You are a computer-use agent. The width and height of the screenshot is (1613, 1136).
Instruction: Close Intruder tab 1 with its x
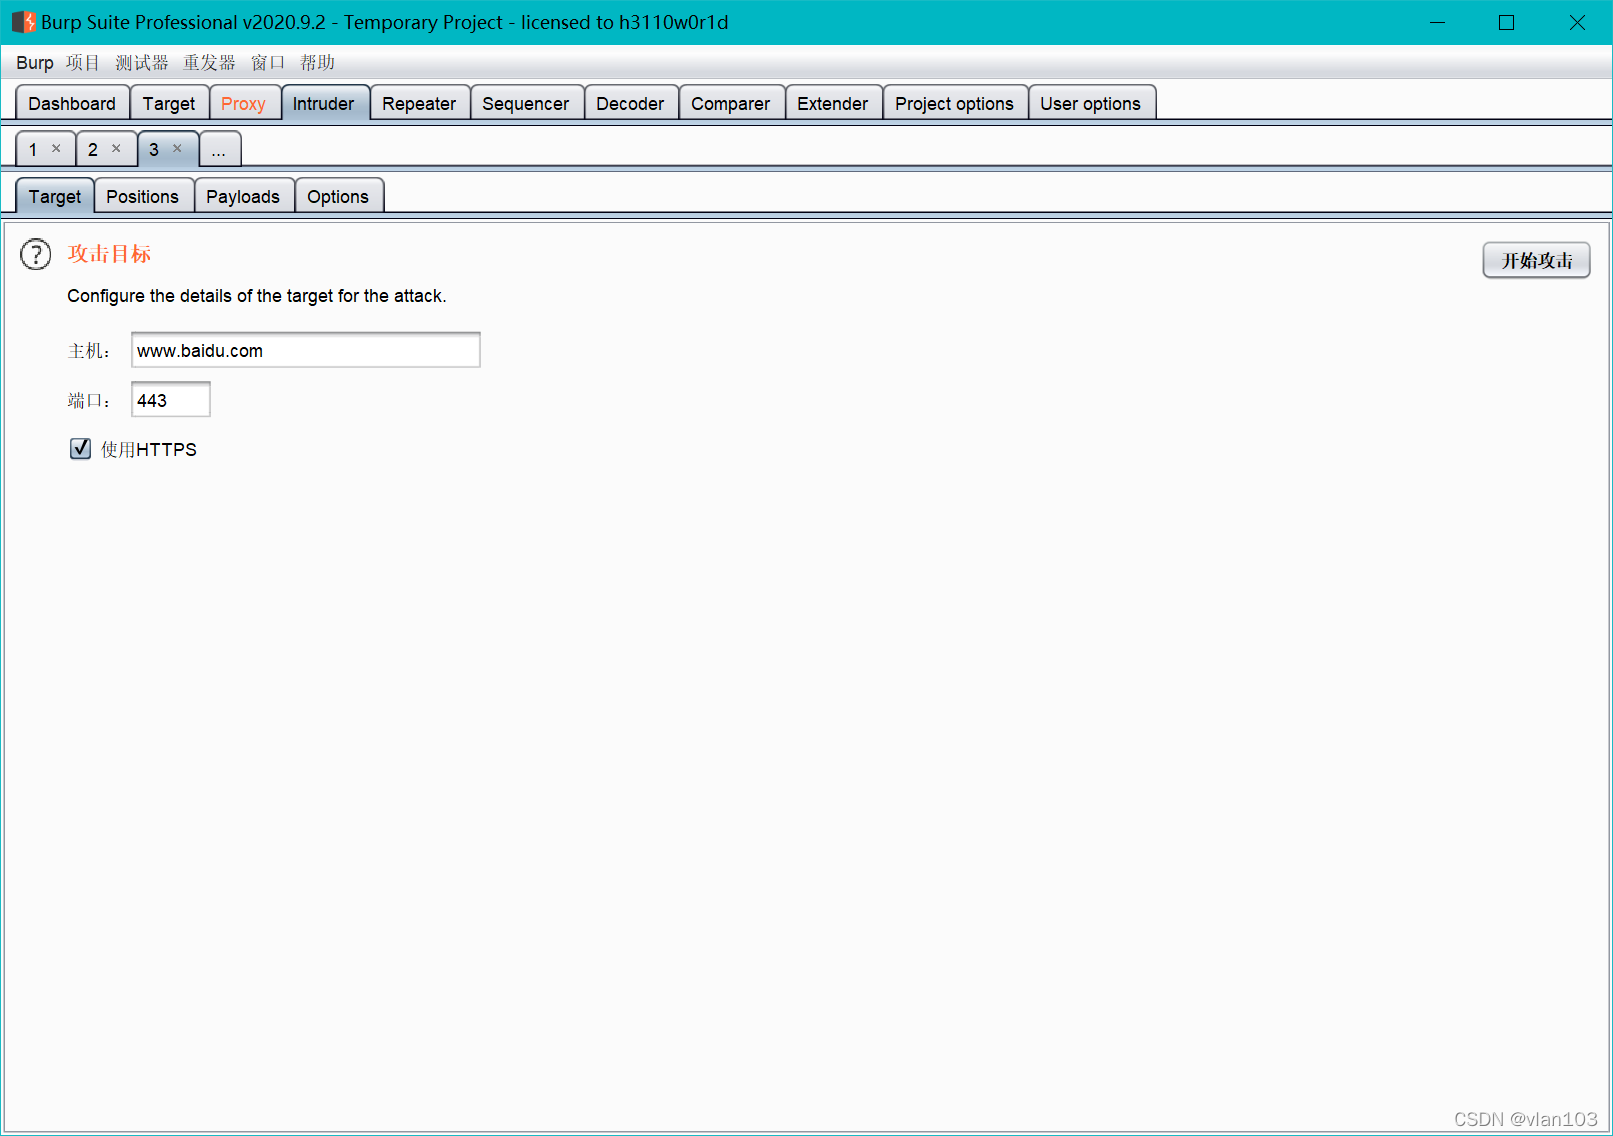(x=56, y=149)
